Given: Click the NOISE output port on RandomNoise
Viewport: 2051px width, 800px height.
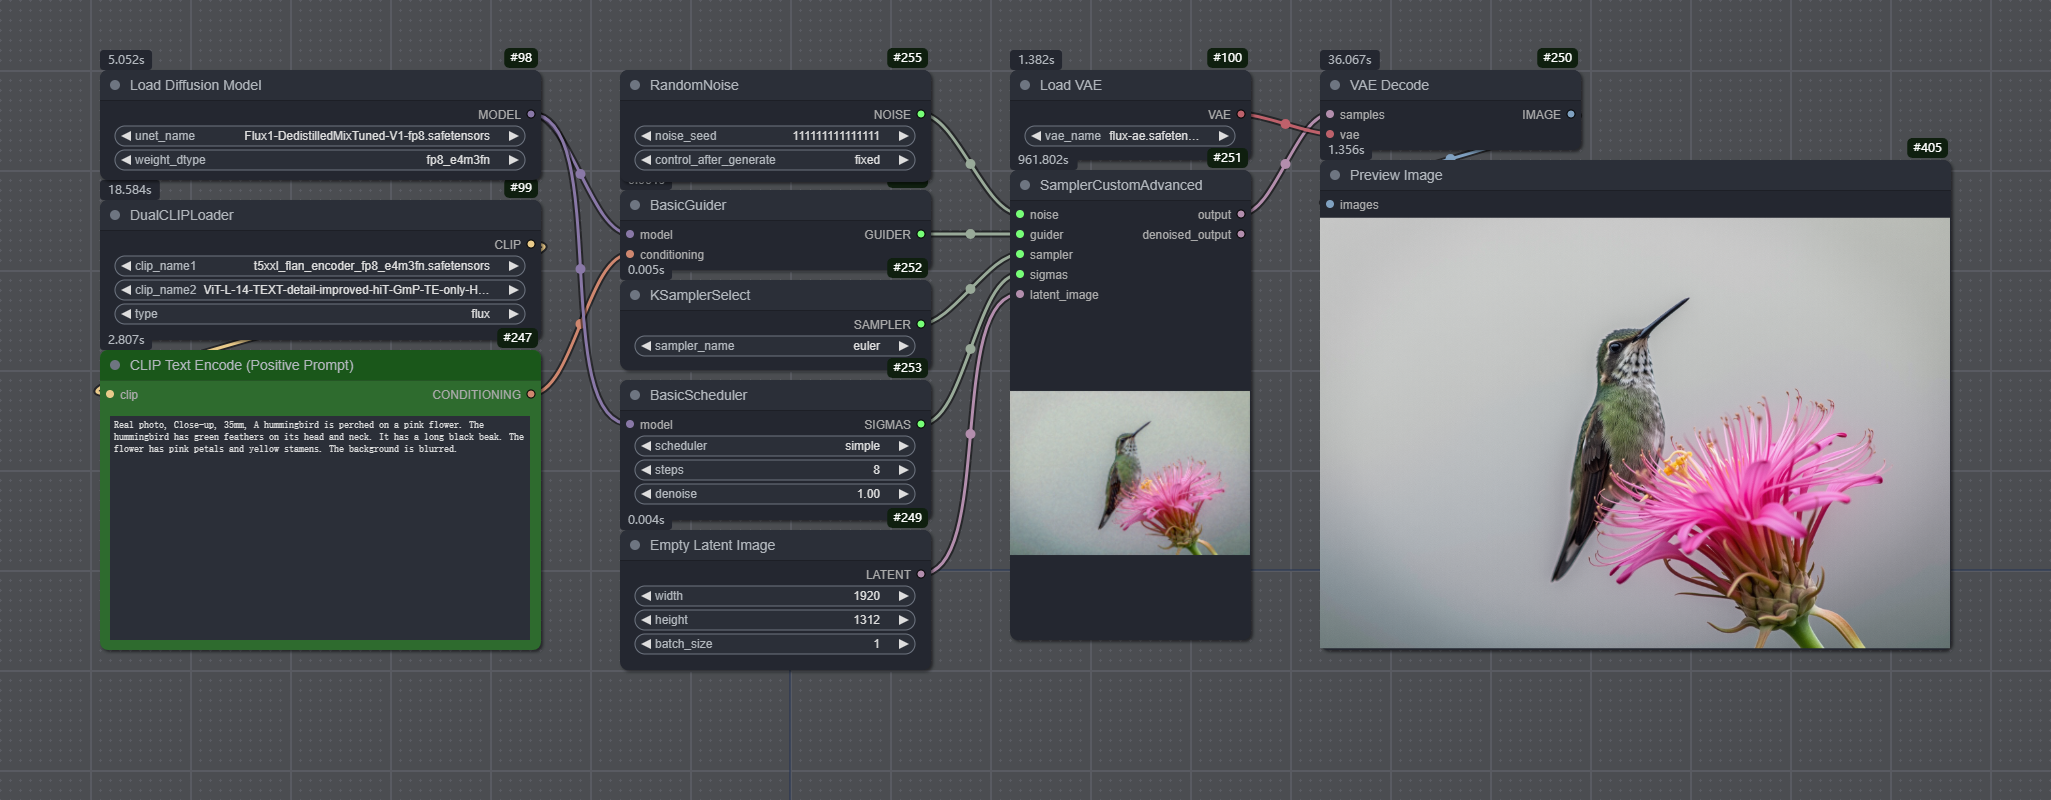Looking at the screenshot, I should [x=921, y=115].
